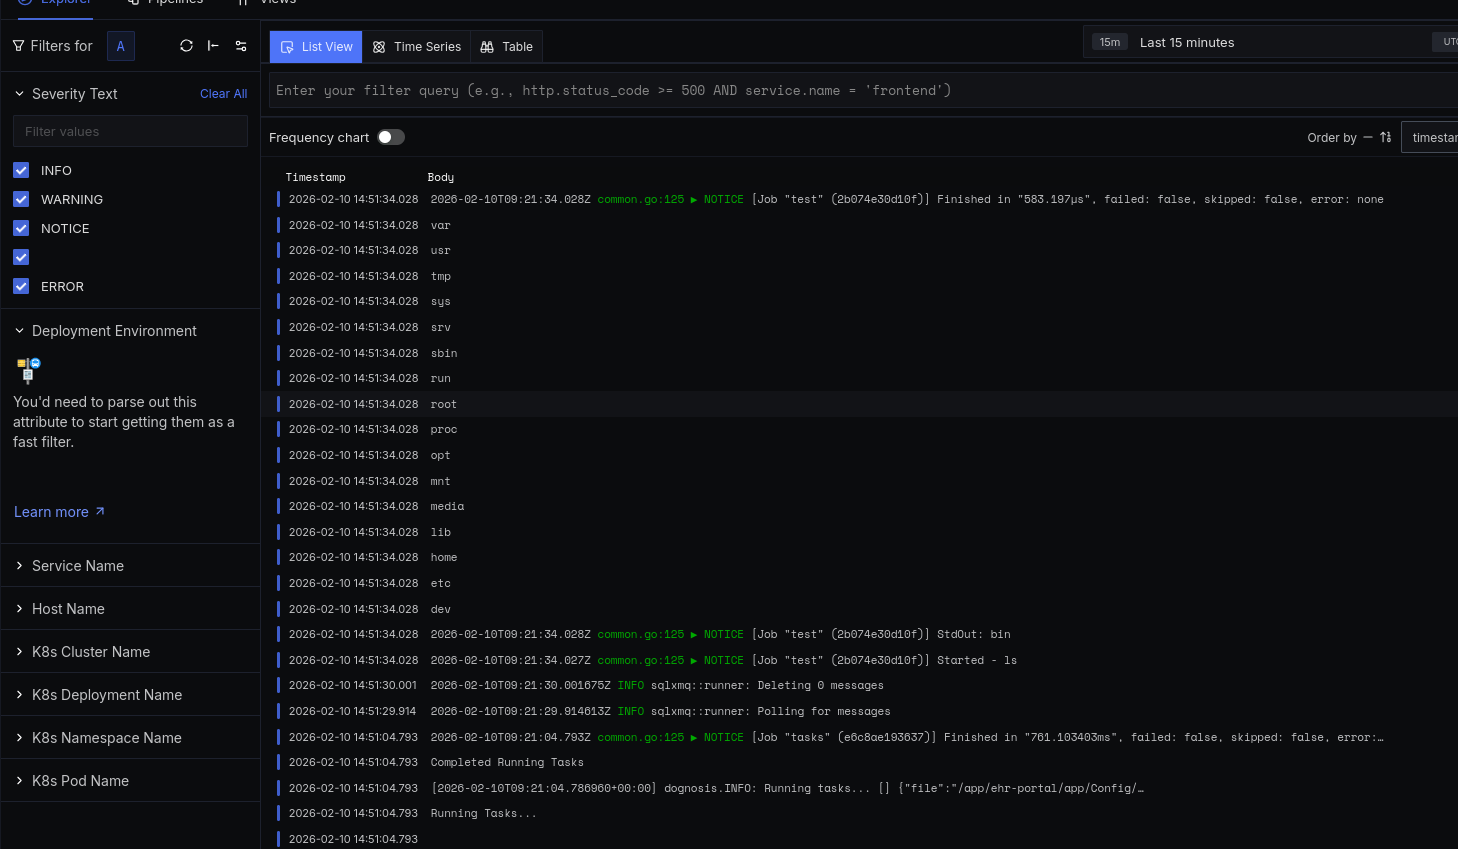Click the funnel icon beside Filters for
Screen dimensions: 1458x849
[18, 46]
